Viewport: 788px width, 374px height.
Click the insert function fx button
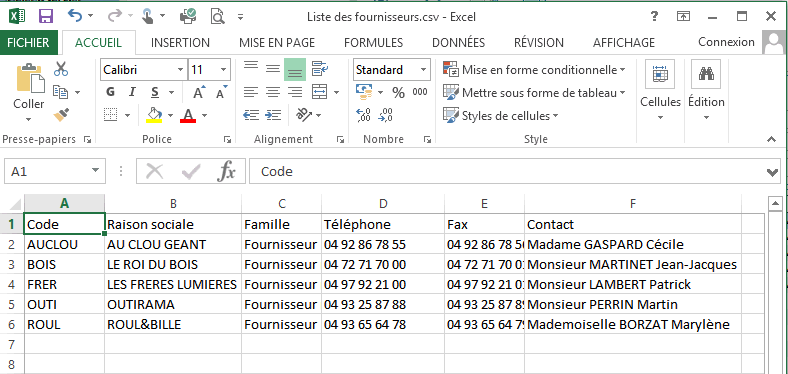(226, 172)
